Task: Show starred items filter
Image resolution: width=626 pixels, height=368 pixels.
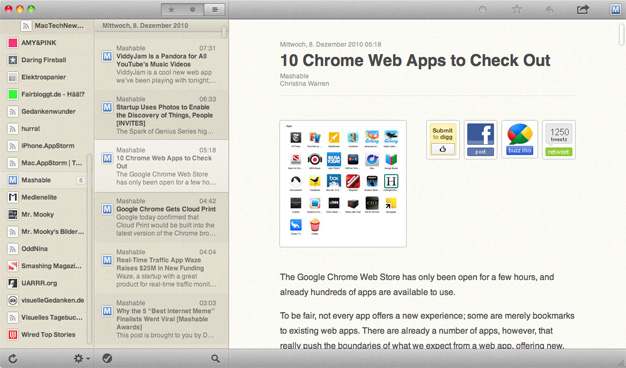Action: click(x=172, y=10)
